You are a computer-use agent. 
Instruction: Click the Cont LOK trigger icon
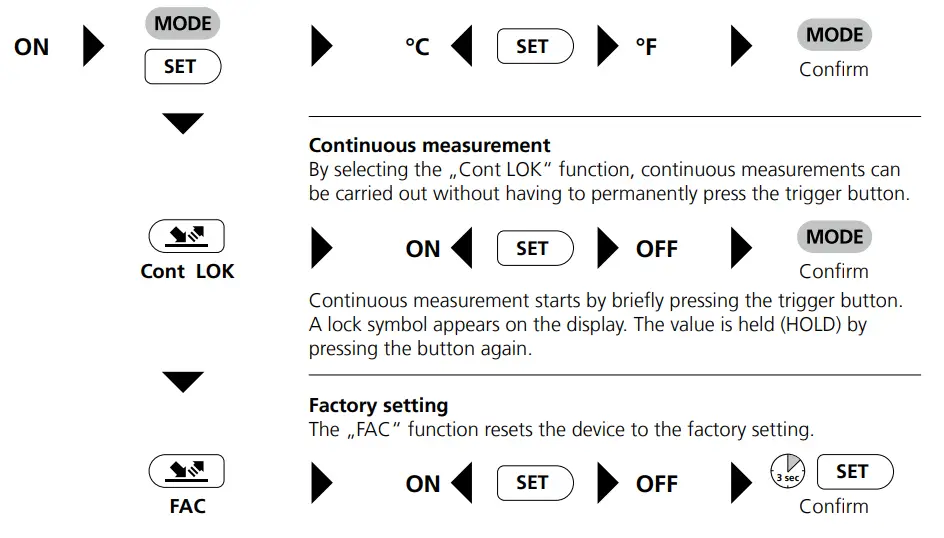[186, 237]
